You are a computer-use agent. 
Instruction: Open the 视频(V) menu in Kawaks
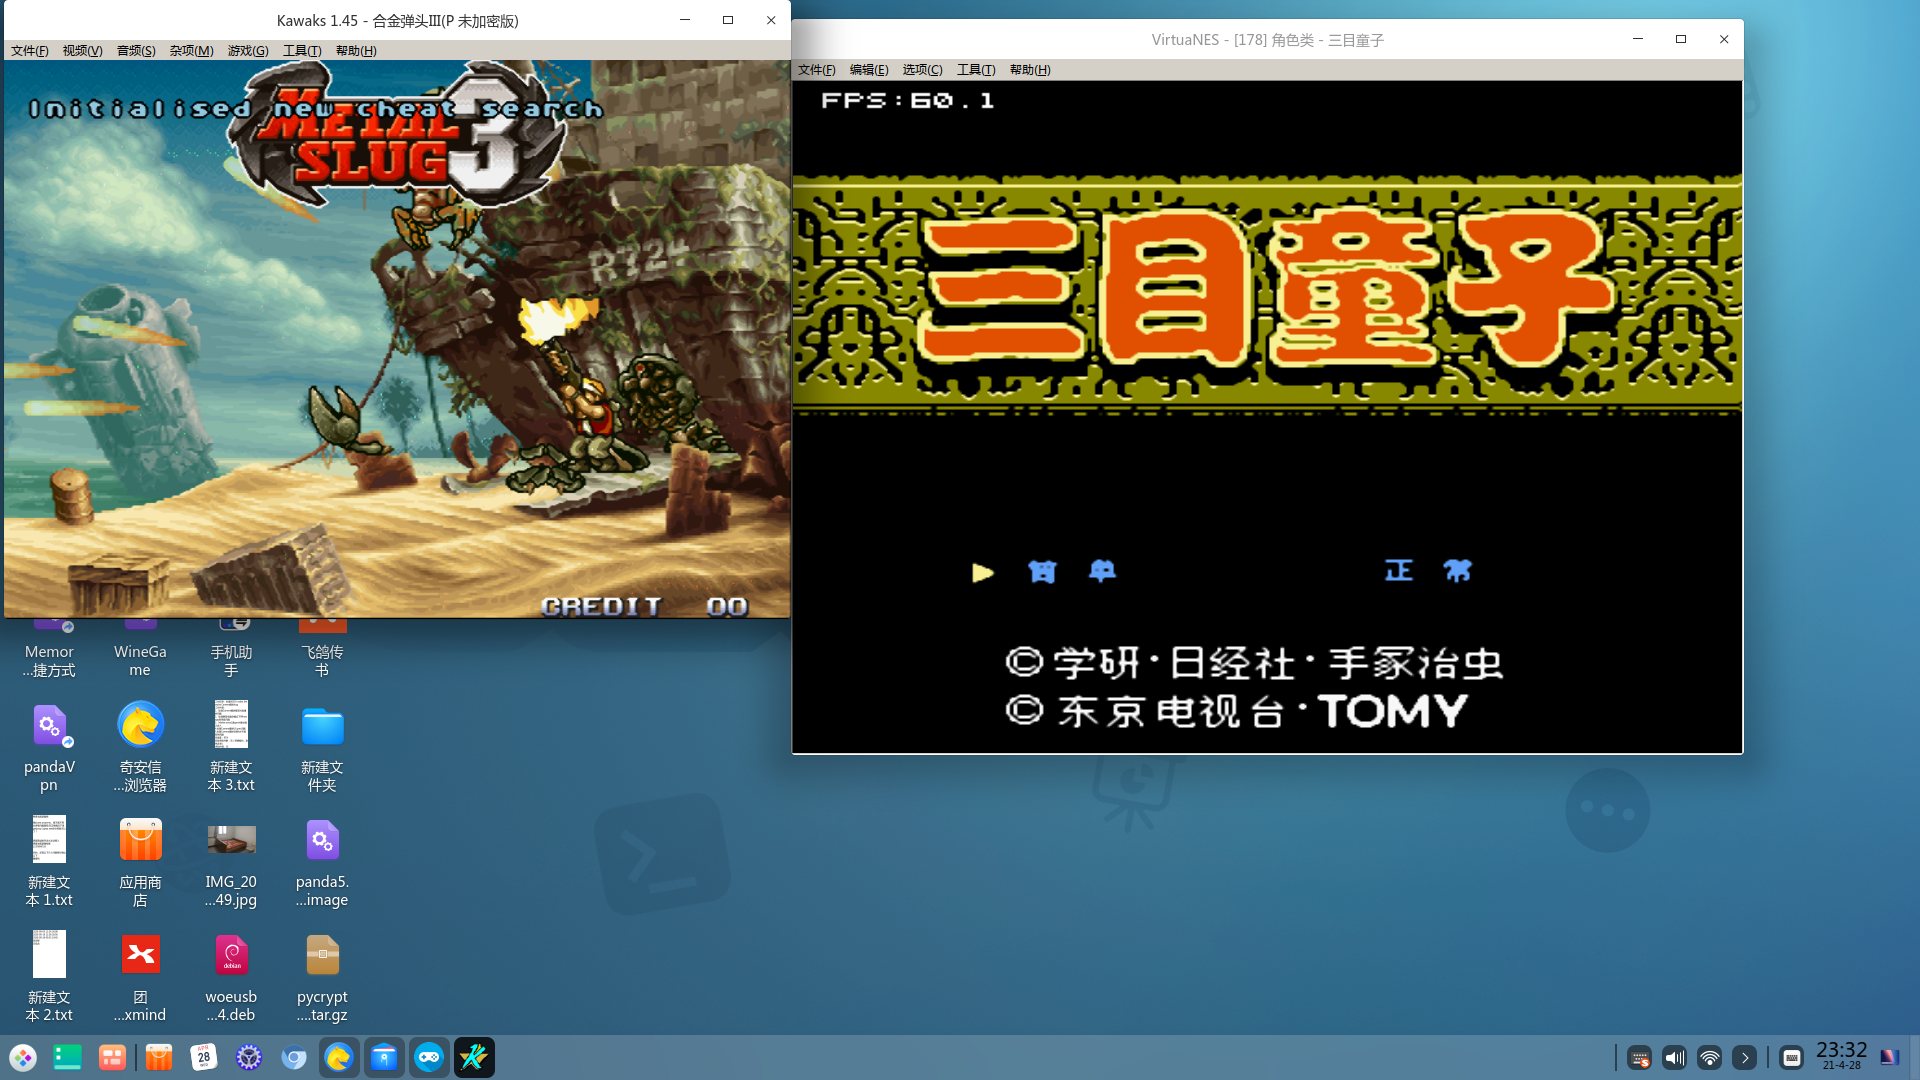click(82, 50)
